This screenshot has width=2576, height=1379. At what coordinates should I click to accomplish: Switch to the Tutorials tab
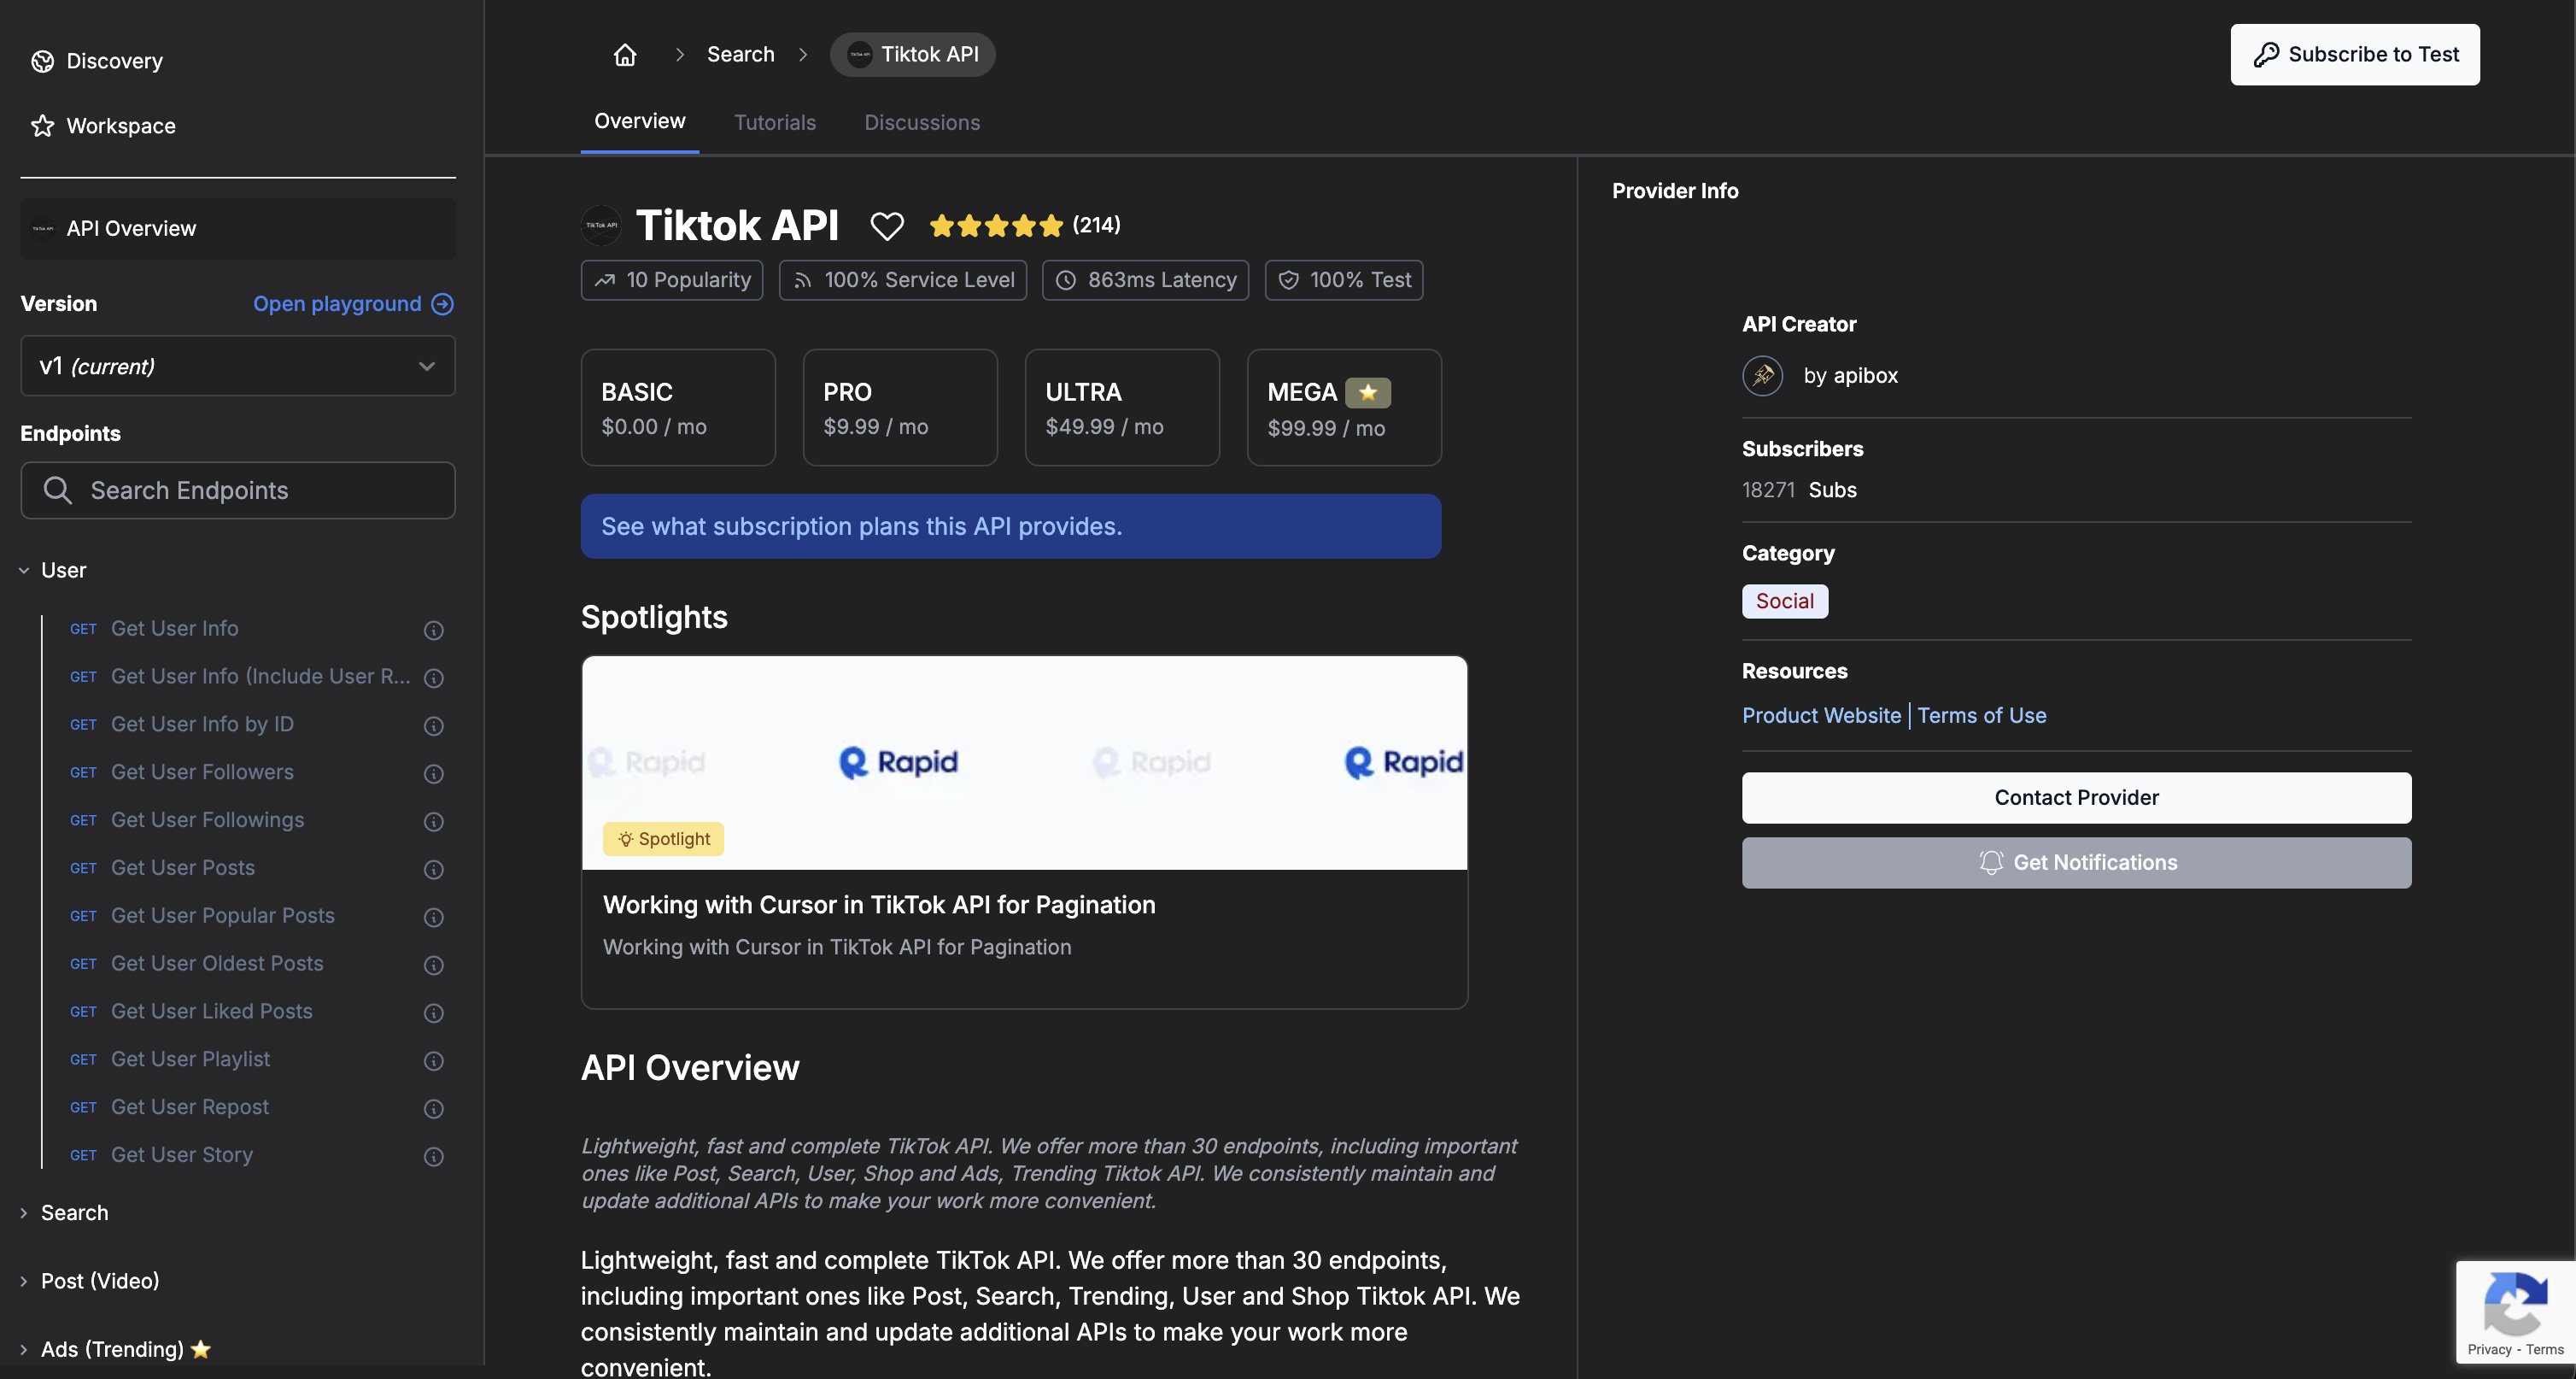point(774,123)
